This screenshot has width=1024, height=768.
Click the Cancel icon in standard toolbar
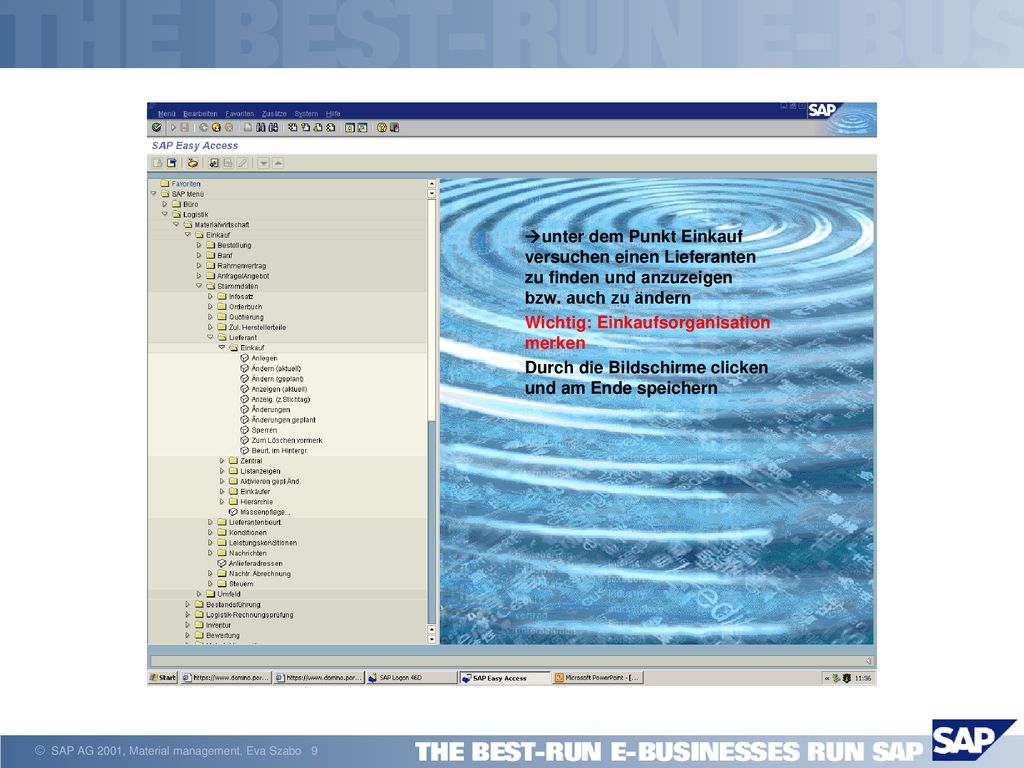(x=229, y=127)
